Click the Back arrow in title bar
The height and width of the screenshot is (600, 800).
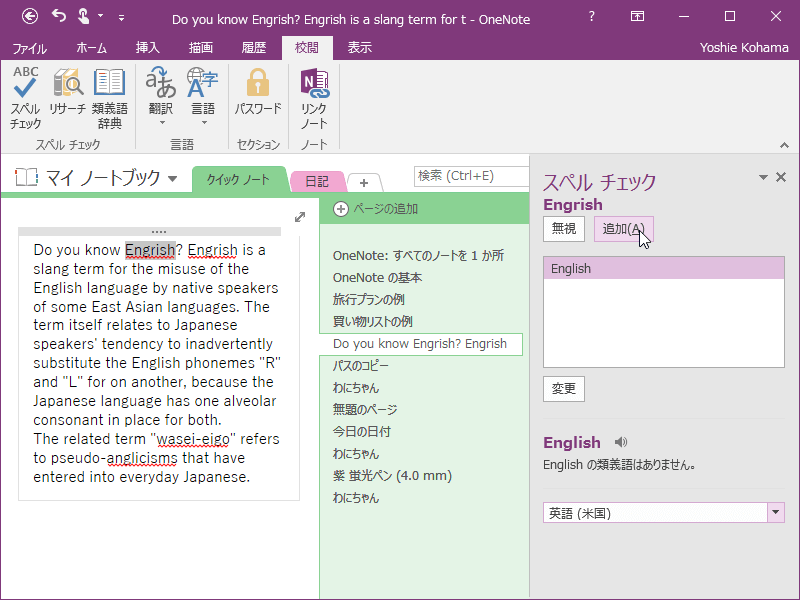[x=30, y=17]
